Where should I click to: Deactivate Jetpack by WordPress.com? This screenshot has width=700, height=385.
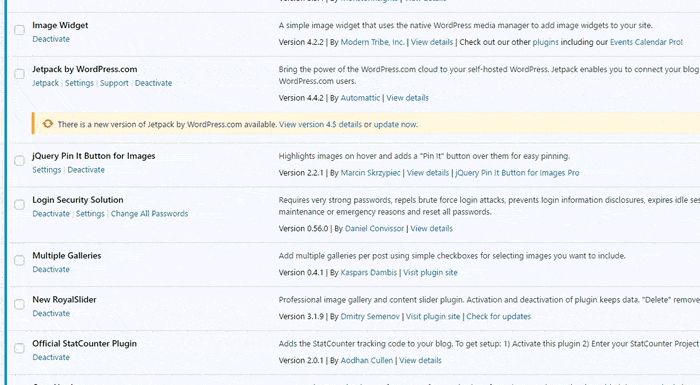tap(153, 83)
